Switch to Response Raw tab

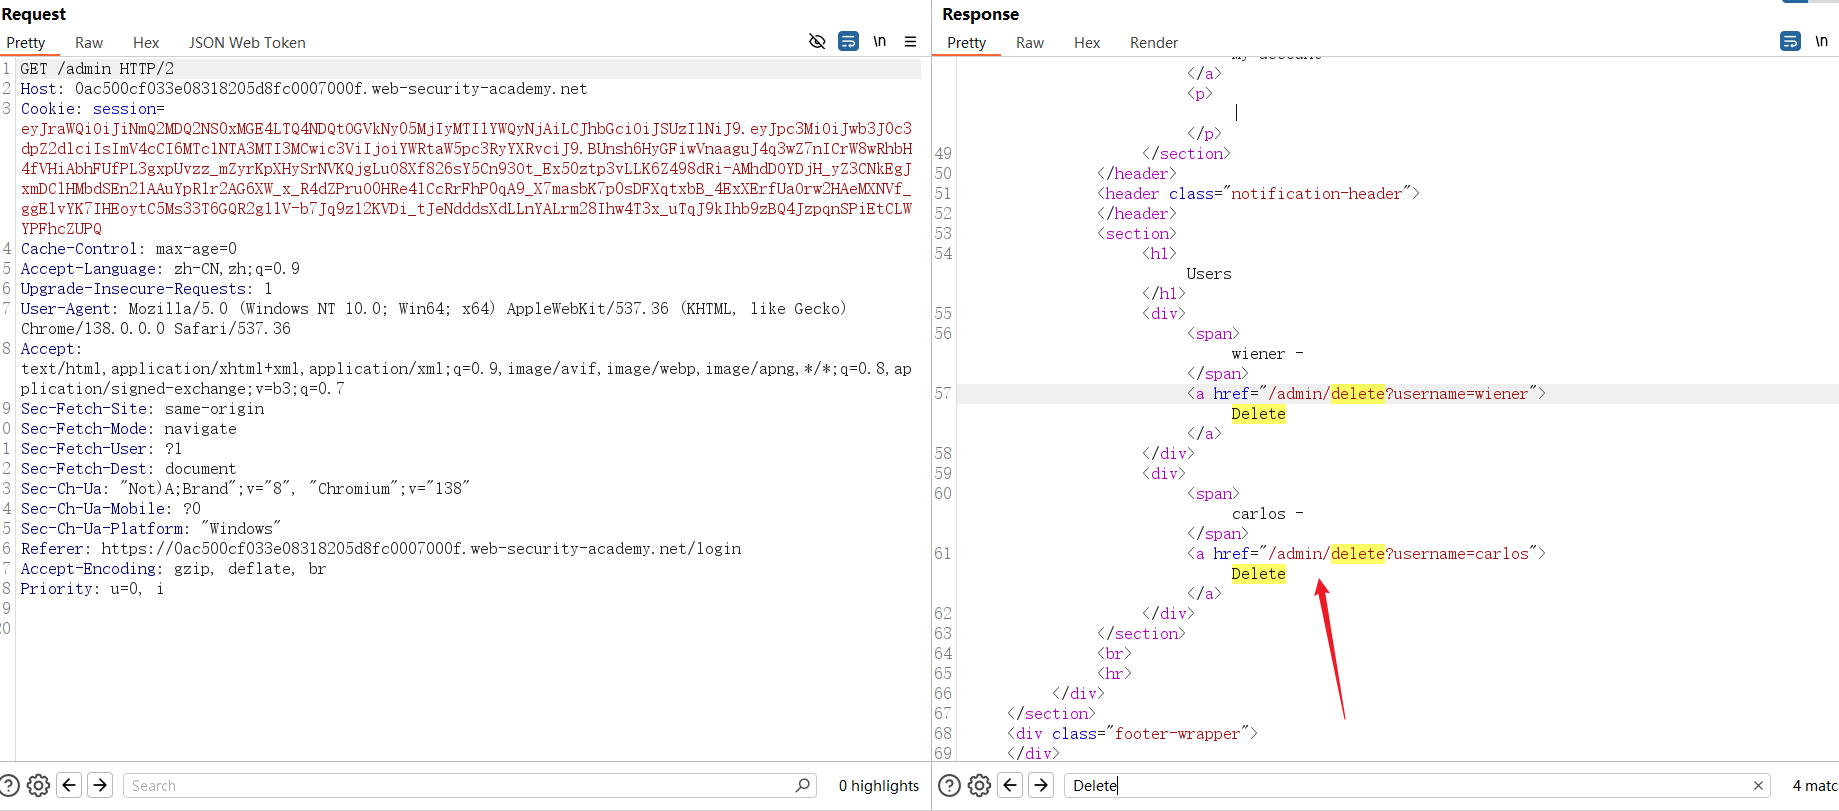1030,43
